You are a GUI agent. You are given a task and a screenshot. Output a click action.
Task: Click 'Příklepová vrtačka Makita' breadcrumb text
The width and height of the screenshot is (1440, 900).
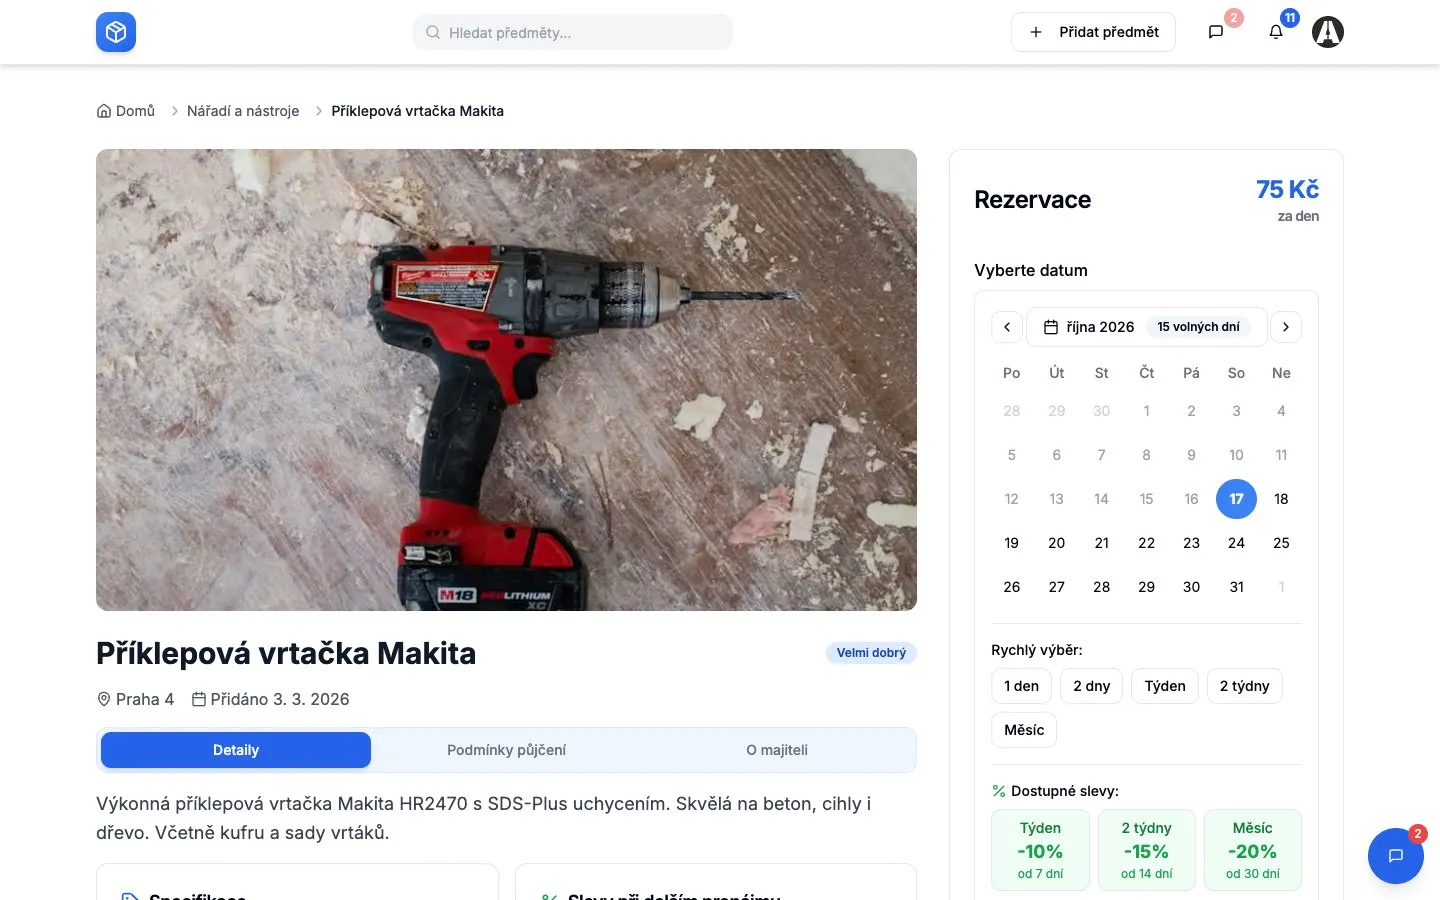click(418, 111)
